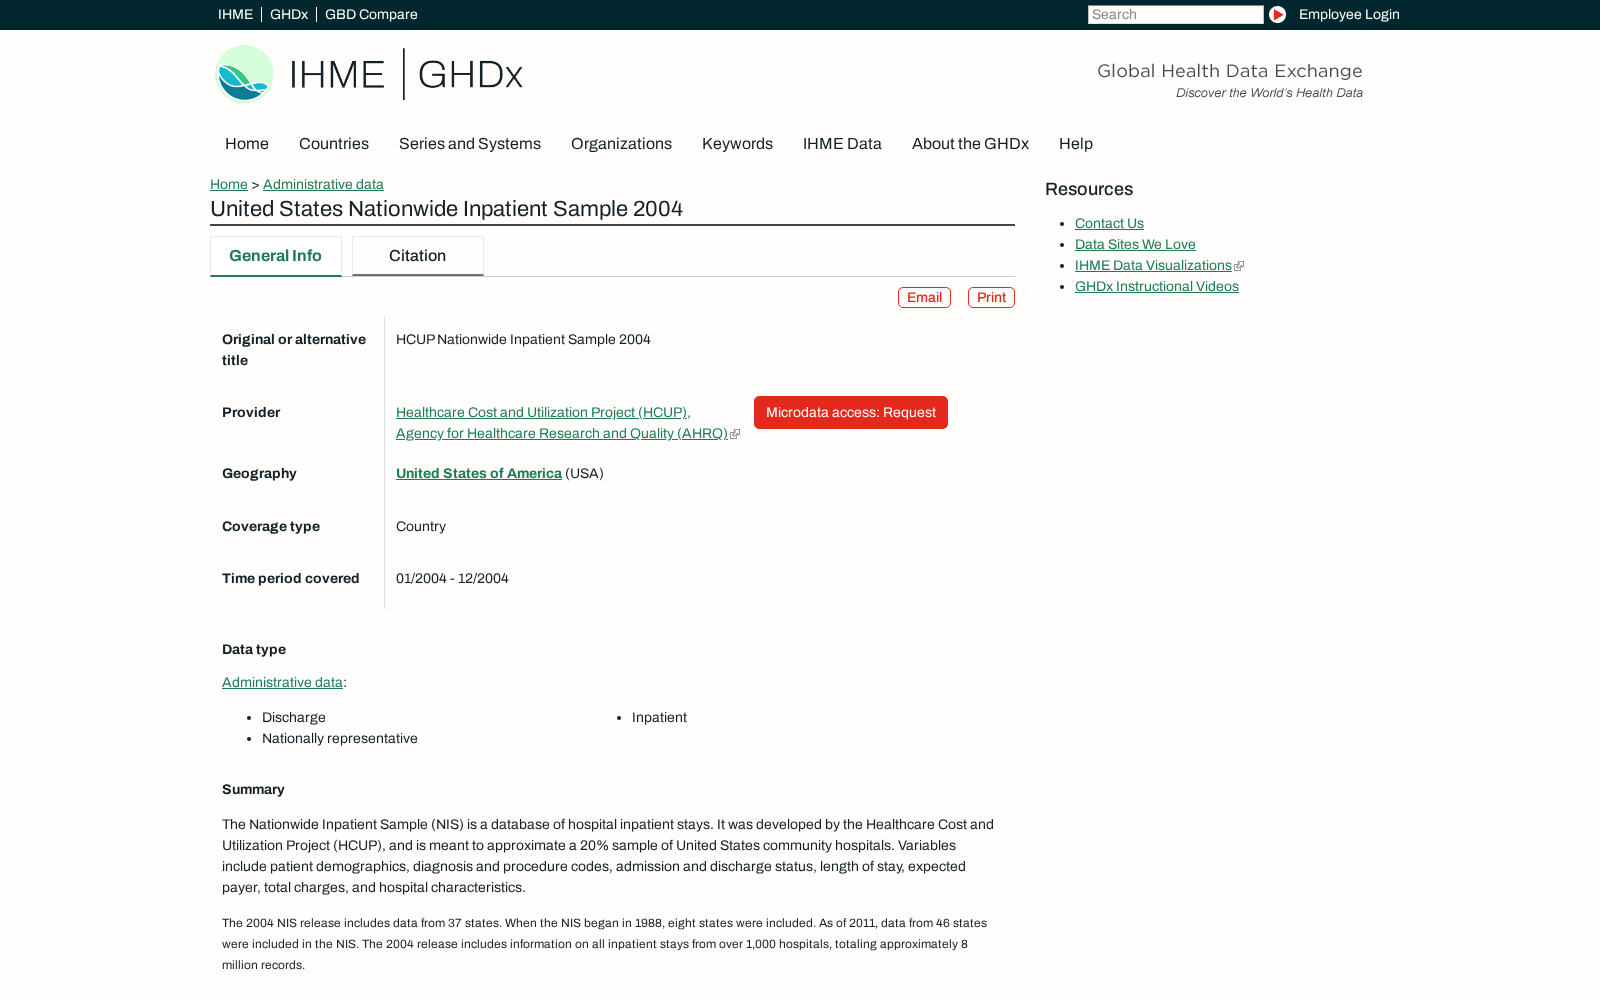Open the Organizations menu

tap(621, 143)
